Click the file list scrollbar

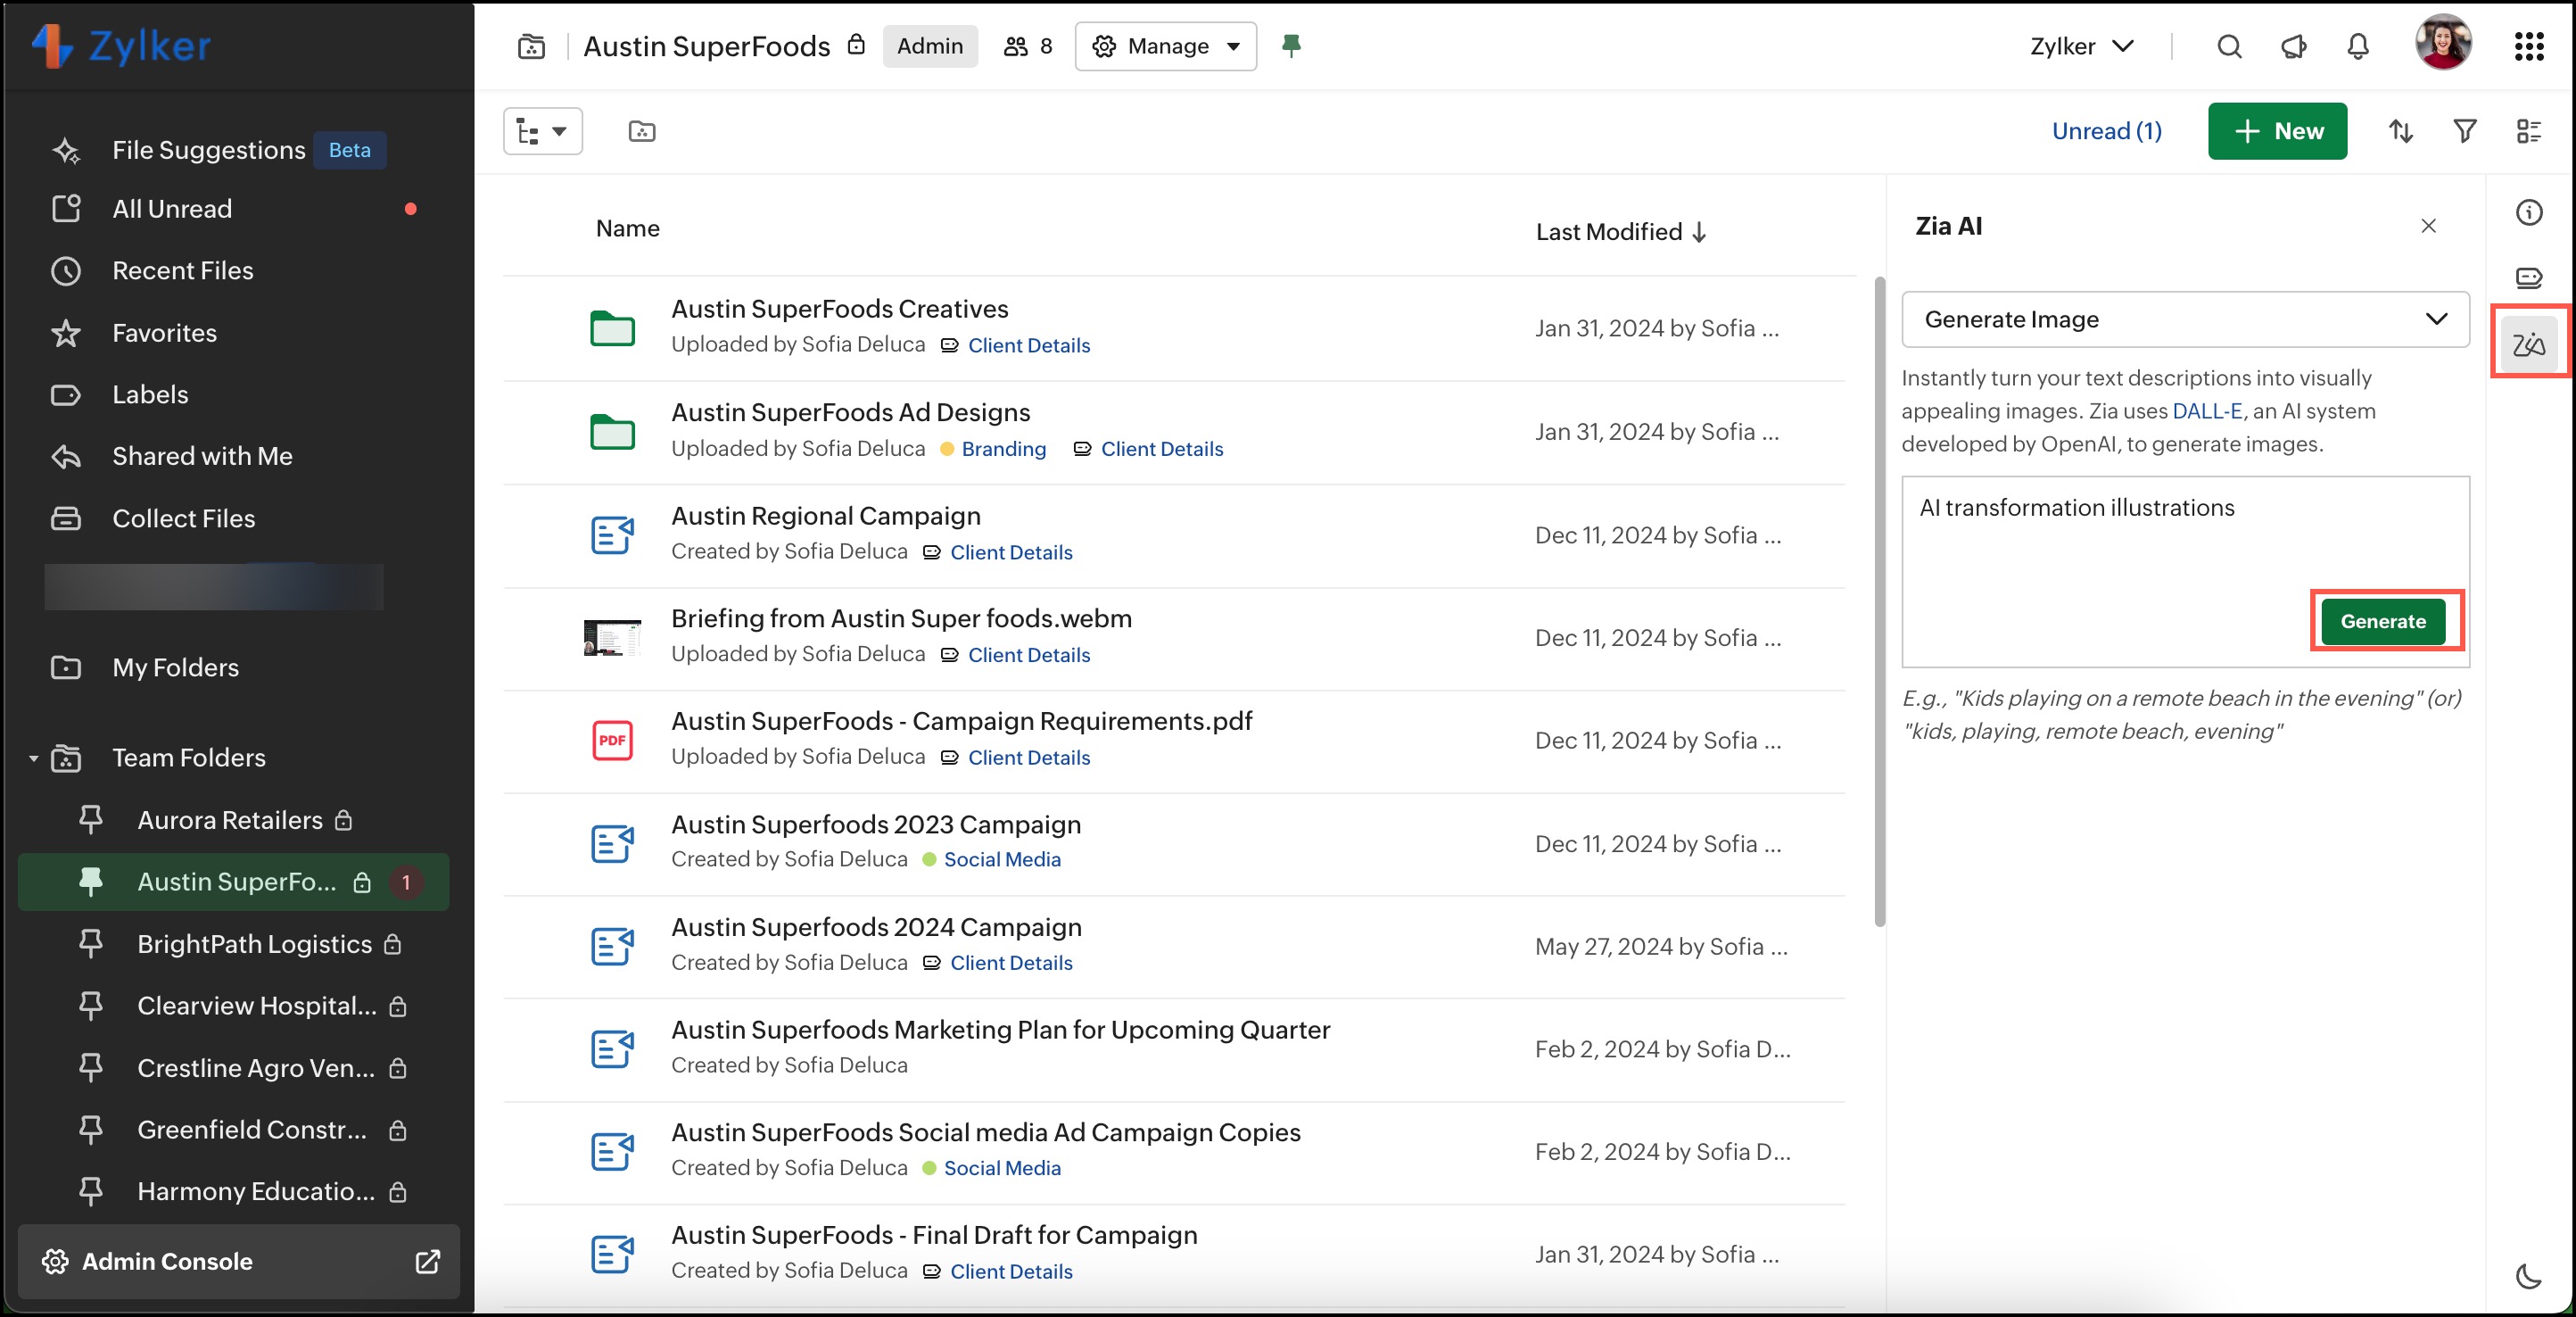coord(1879,600)
